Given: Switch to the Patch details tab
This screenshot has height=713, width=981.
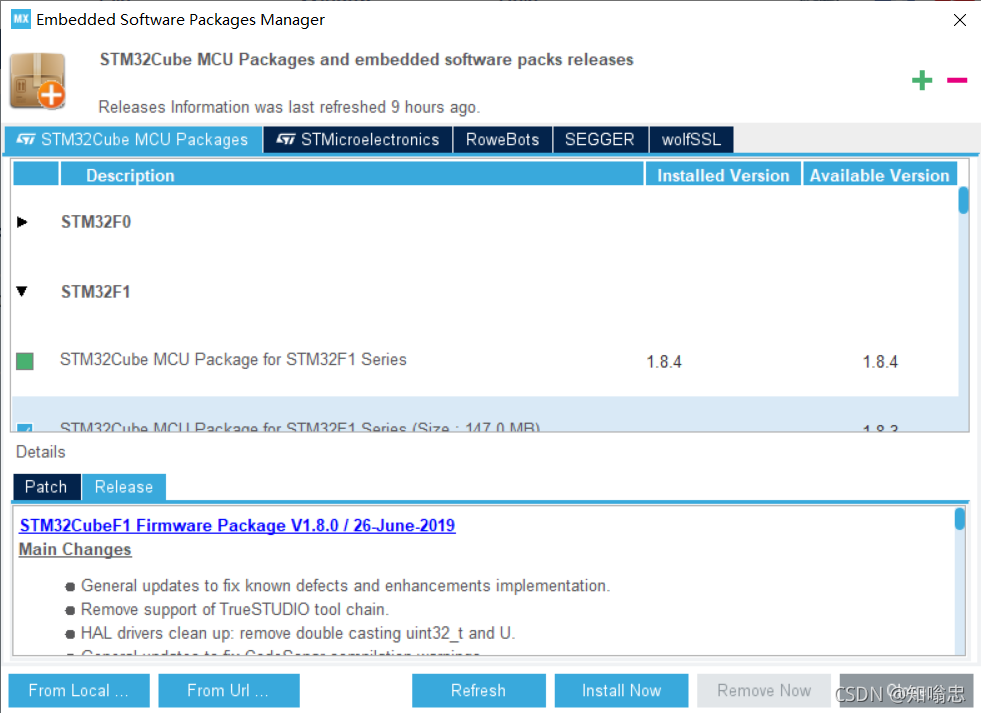Looking at the screenshot, I should pyautogui.click(x=46, y=487).
